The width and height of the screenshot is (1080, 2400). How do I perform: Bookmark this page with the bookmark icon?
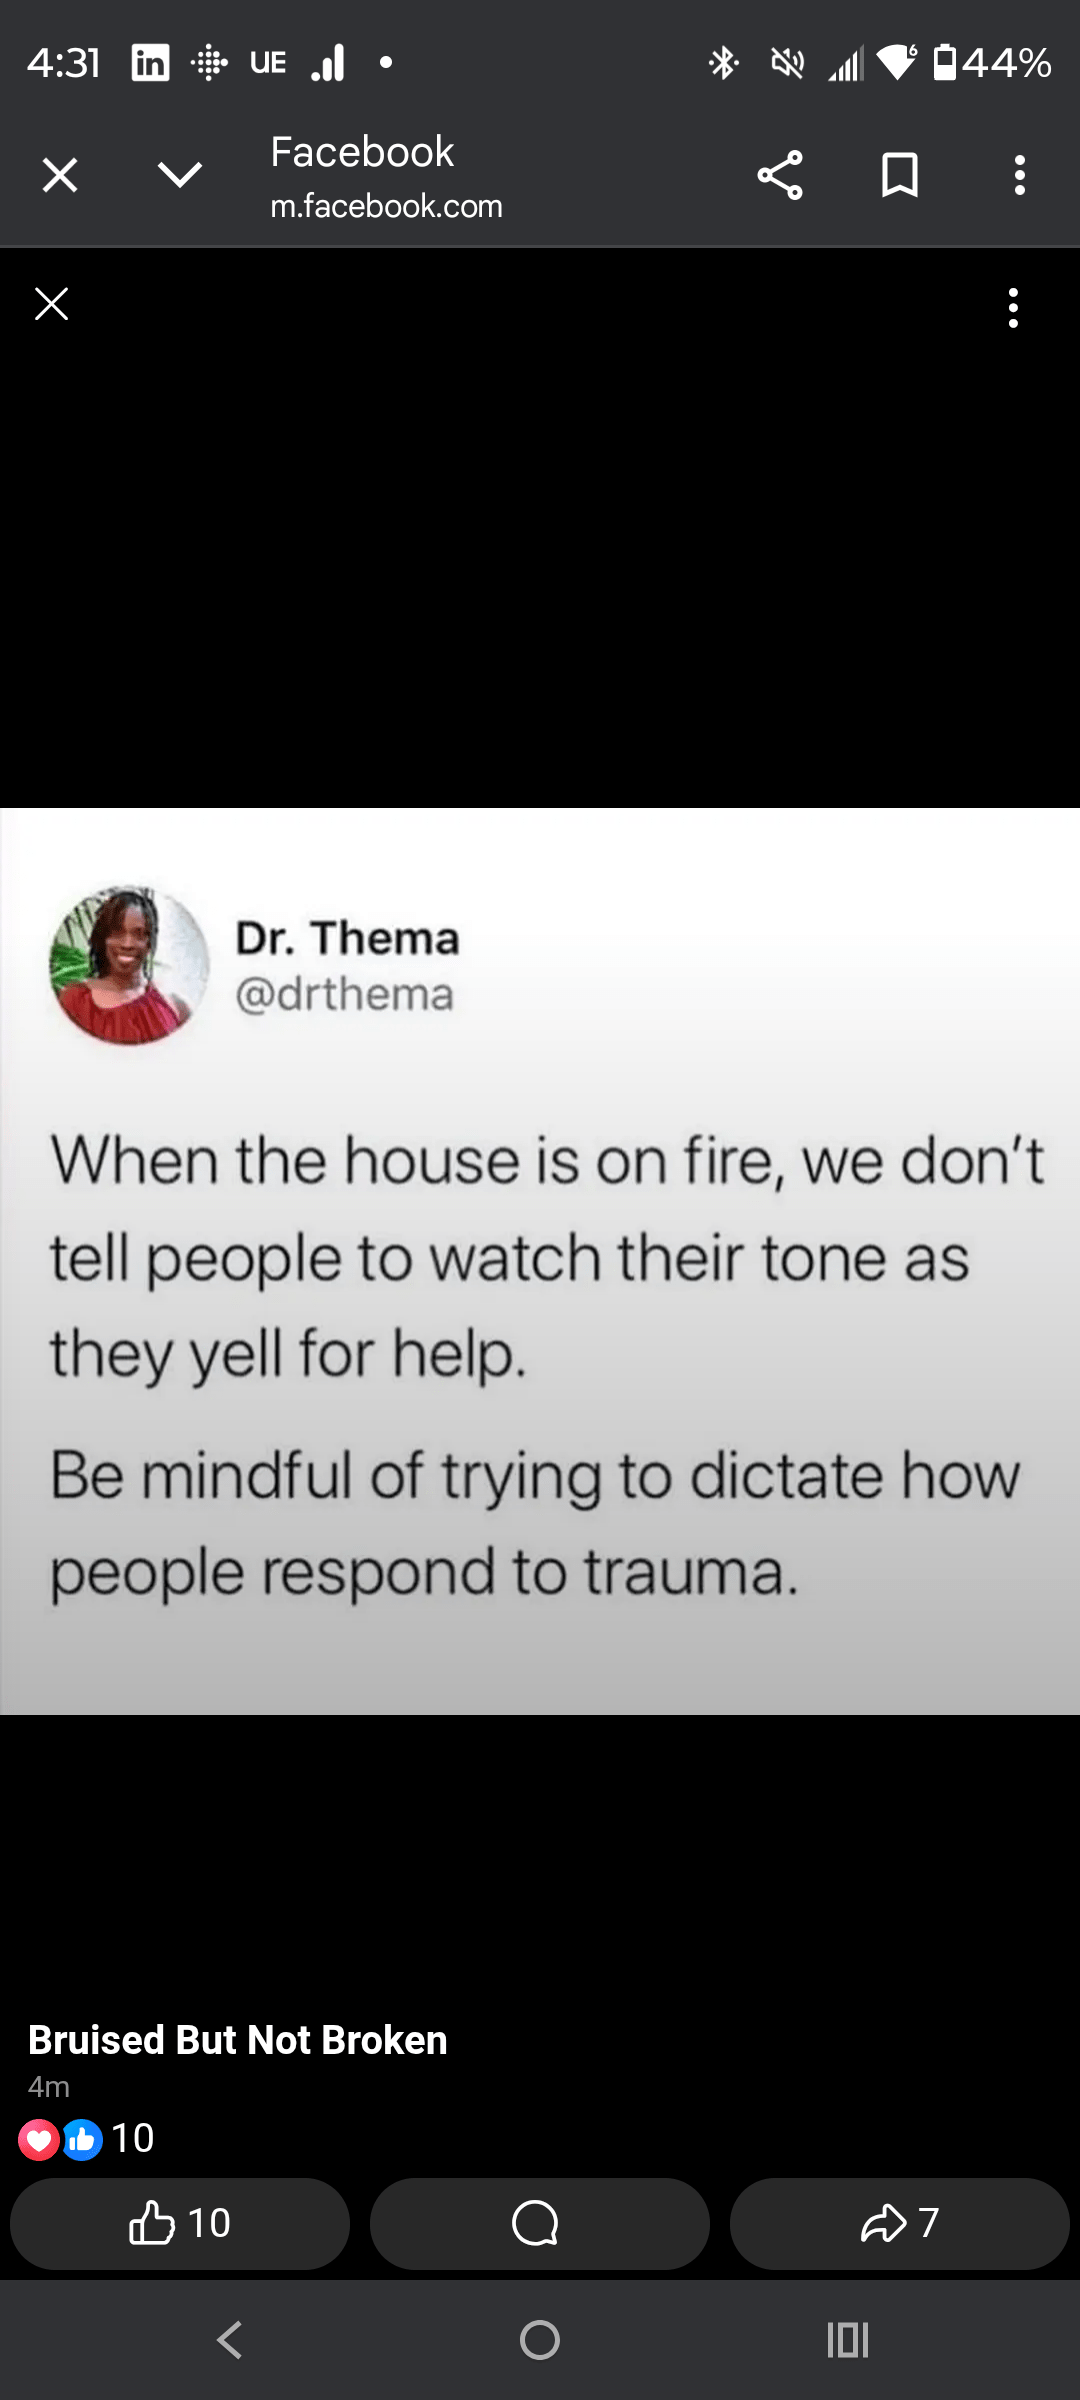pos(900,176)
